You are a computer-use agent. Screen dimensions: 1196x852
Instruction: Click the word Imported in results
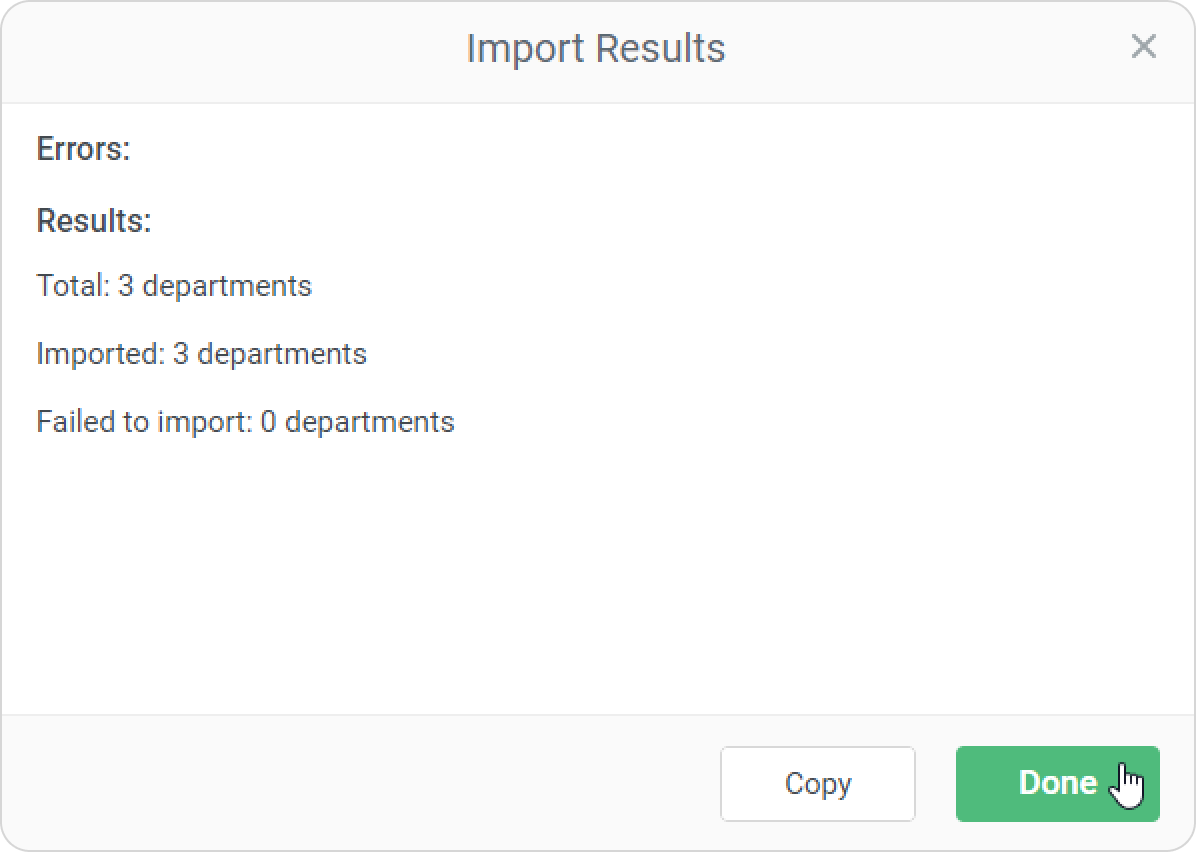click(99, 354)
